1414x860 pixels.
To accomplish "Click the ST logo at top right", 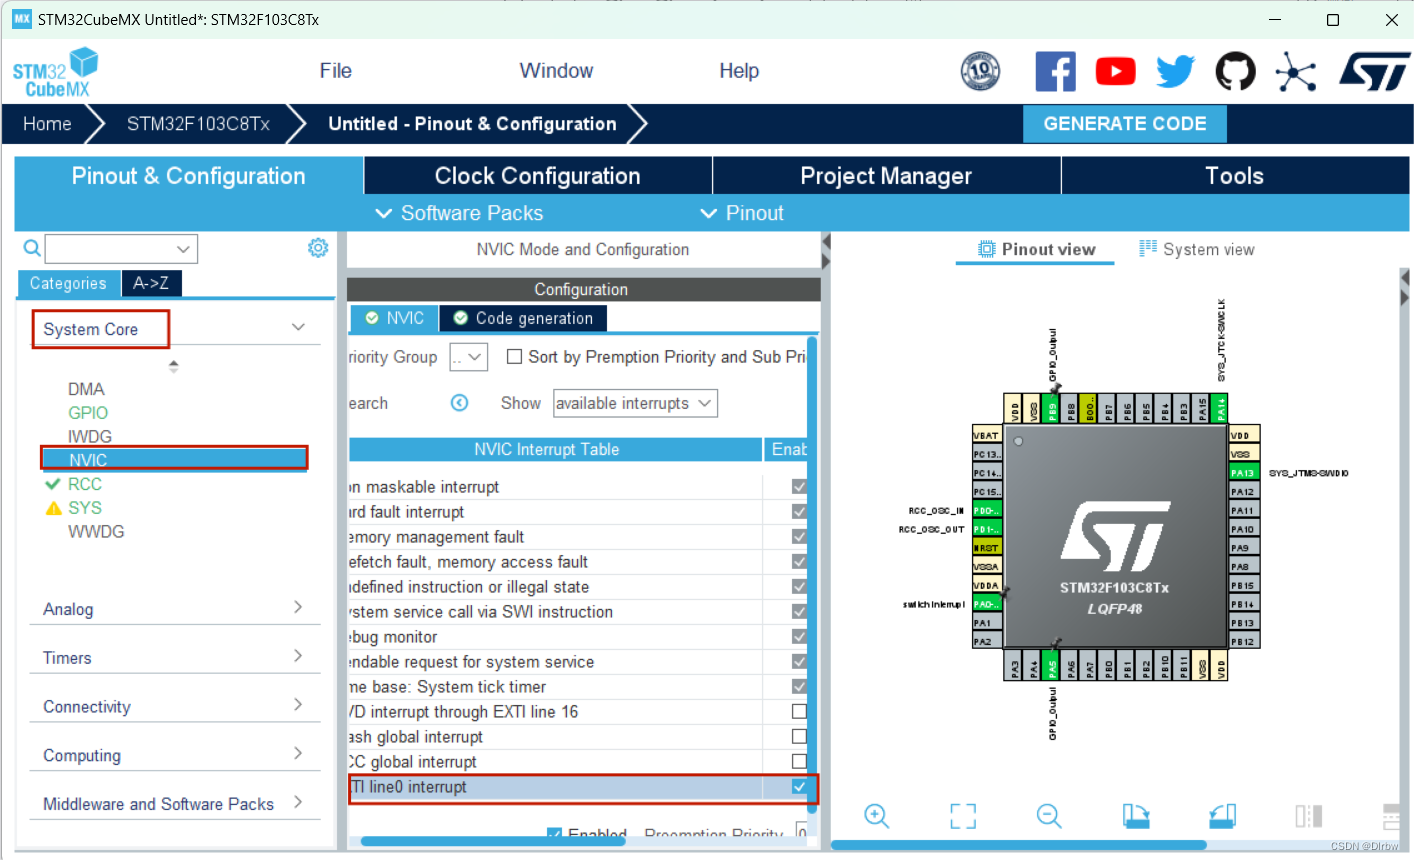I will click(1374, 72).
